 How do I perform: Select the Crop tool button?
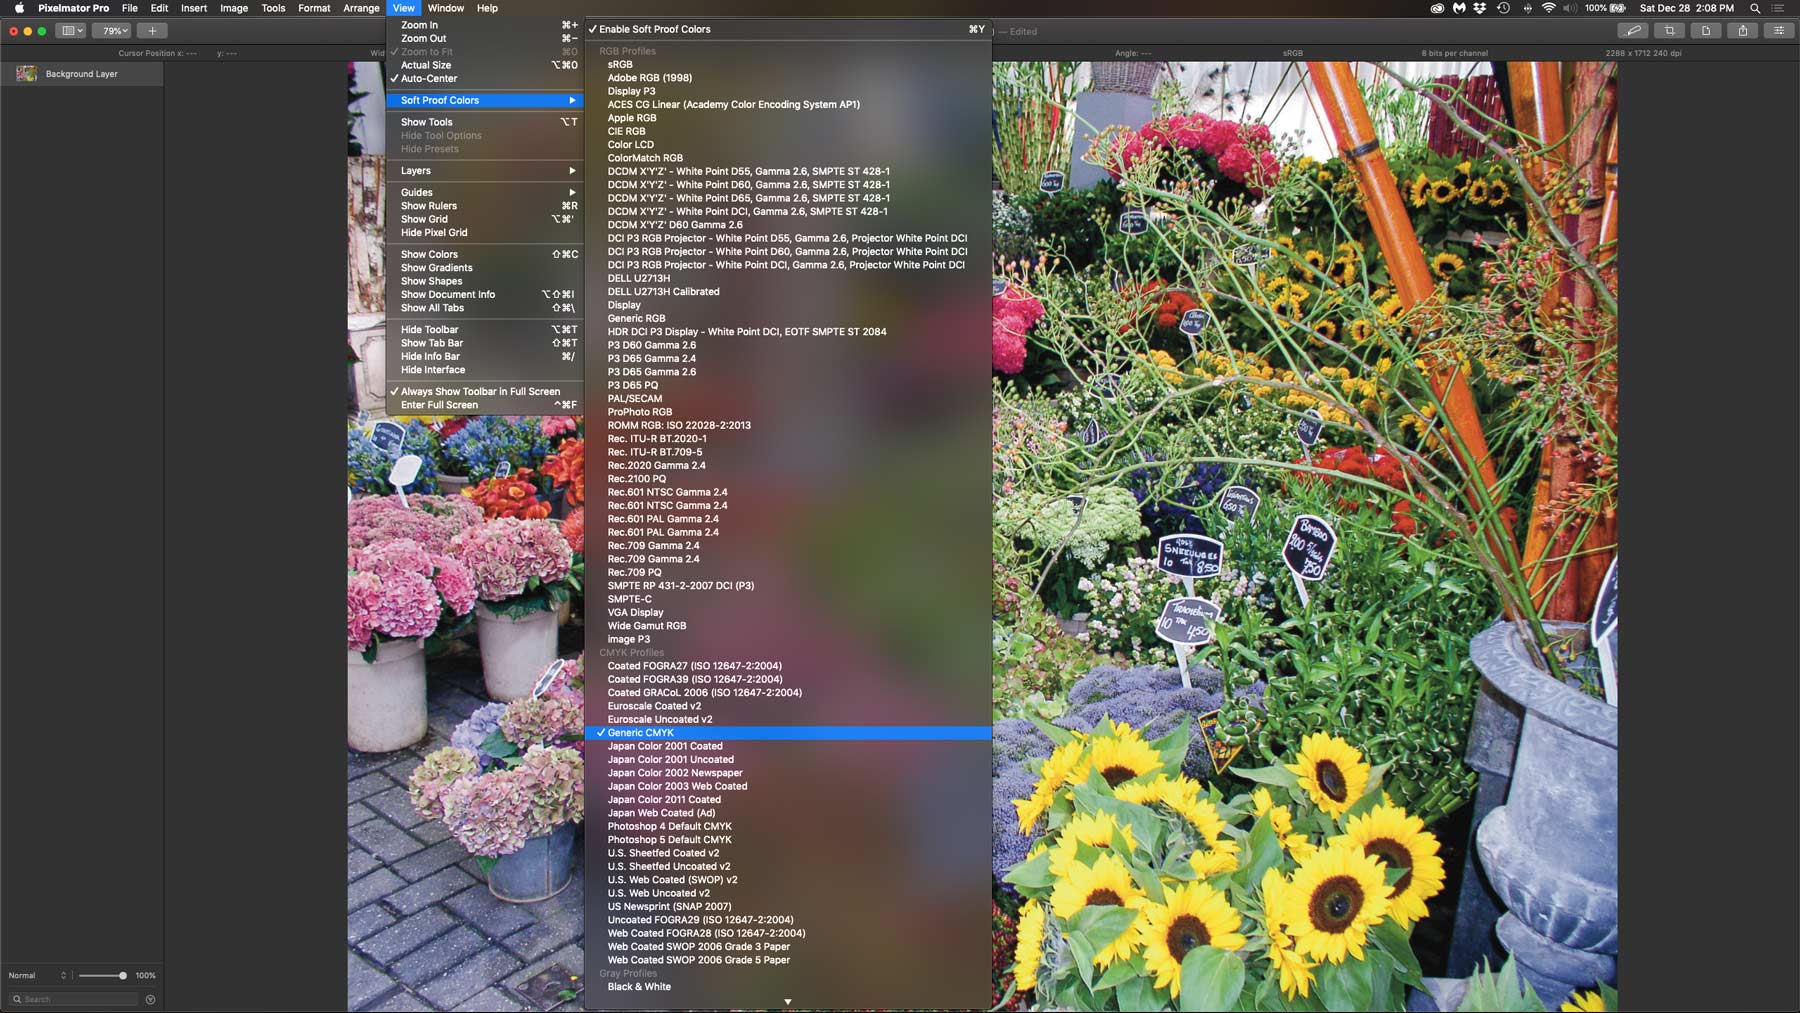1670,31
